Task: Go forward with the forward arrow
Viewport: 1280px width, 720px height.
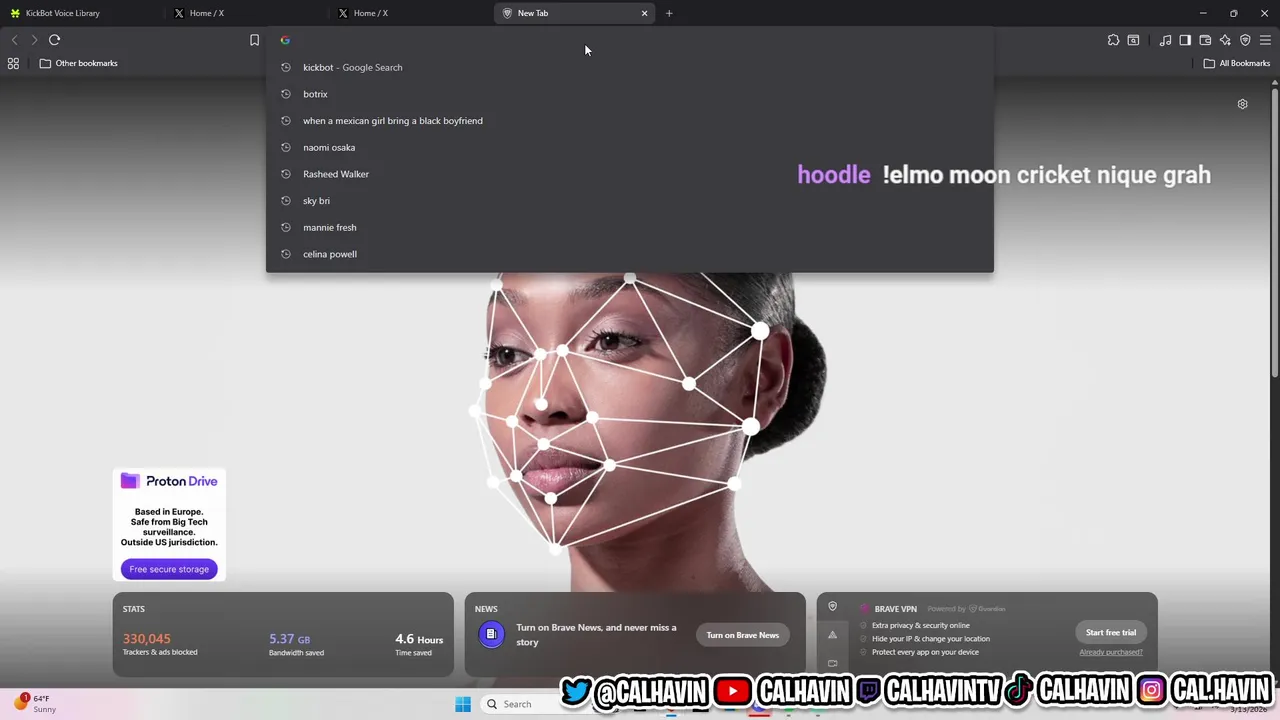Action: coord(34,40)
